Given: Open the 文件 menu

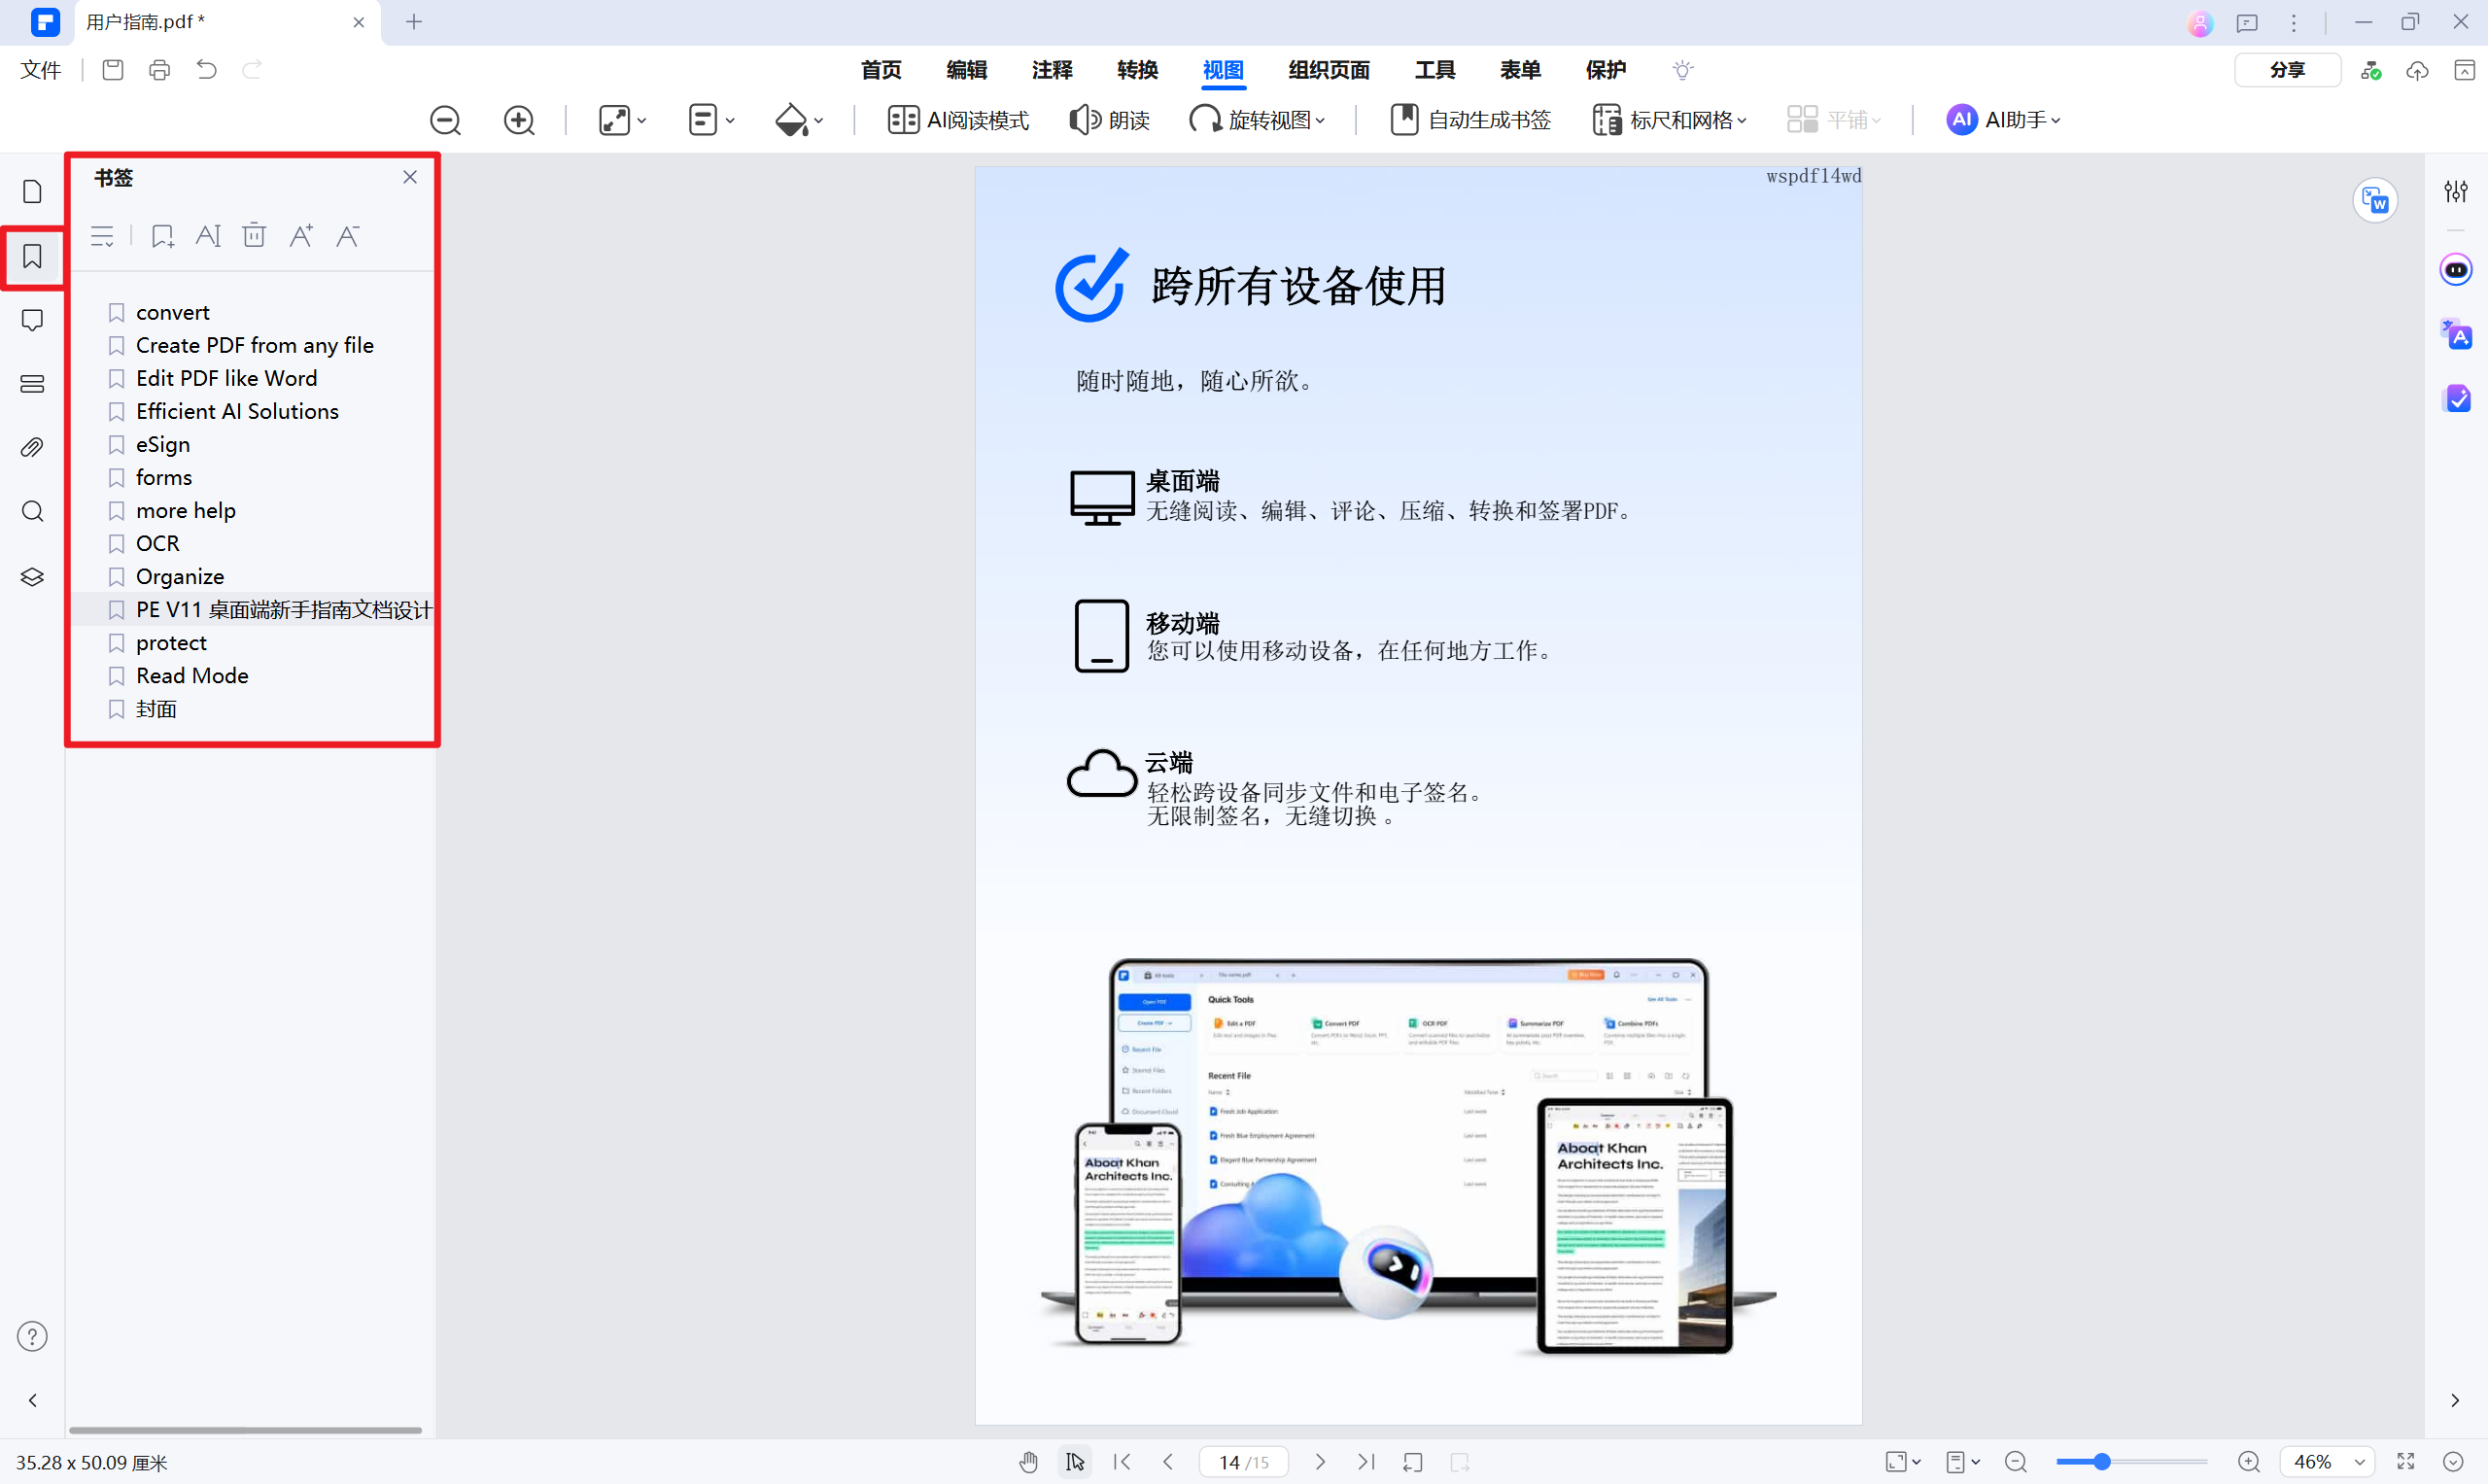Looking at the screenshot, I should (x=40, y=70).
